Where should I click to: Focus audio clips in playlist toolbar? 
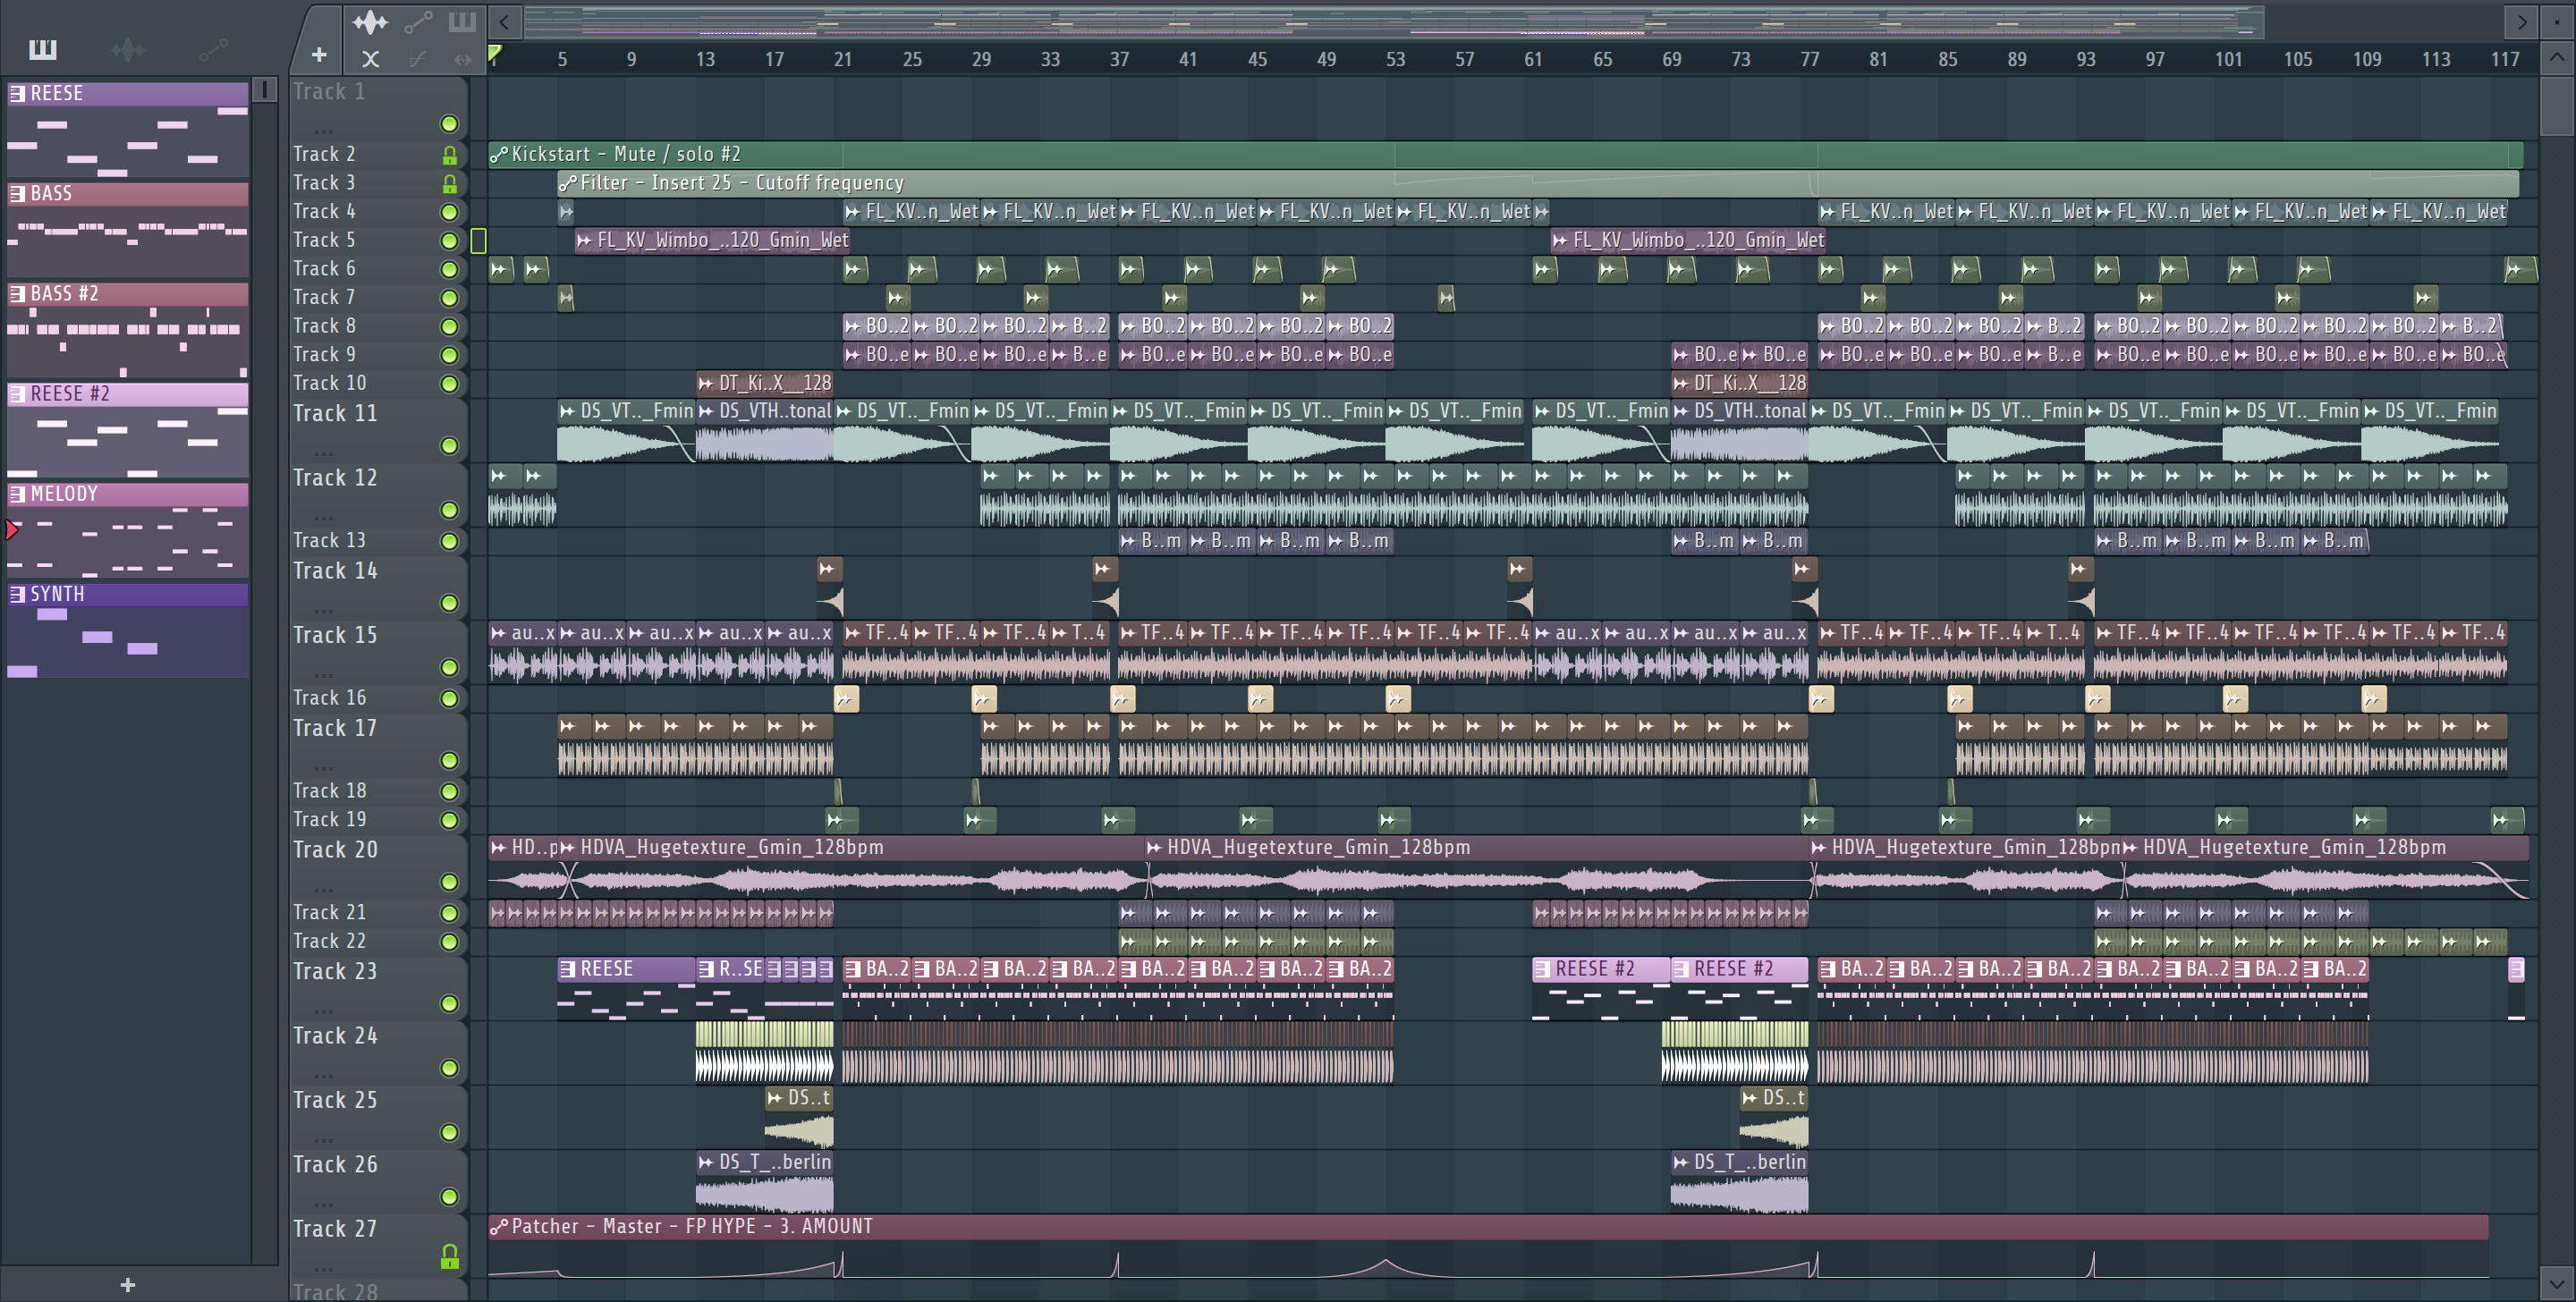pos(370,22)
